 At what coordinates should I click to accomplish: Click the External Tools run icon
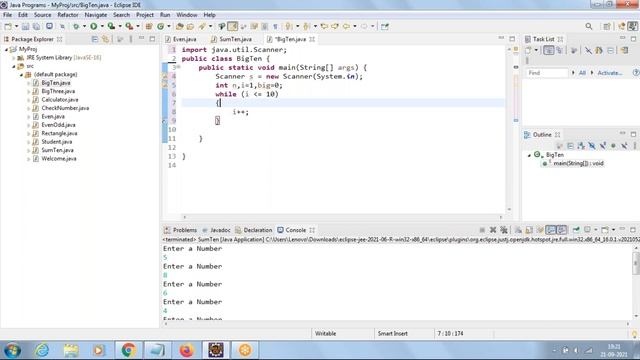point(129,27)
